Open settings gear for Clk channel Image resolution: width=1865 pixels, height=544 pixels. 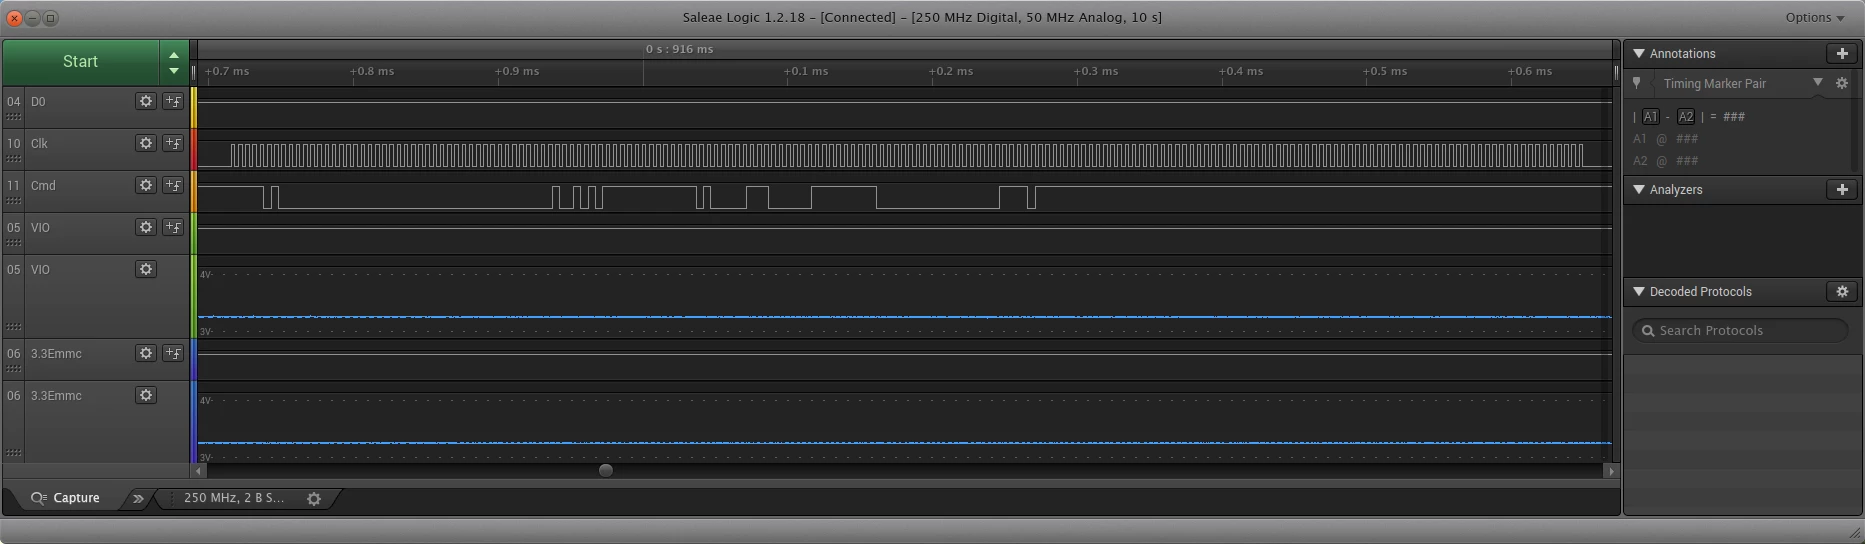pyautogui.click(x=146, y=143)
